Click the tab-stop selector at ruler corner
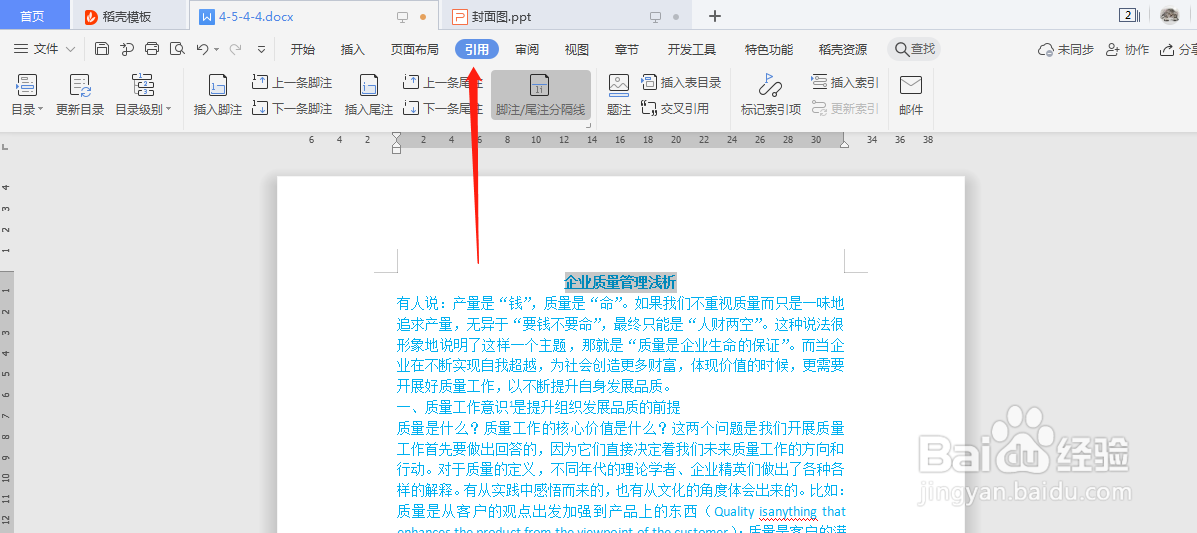This screenshot has width=1197, height=533. pyautogui.click(x=5, y=145)
